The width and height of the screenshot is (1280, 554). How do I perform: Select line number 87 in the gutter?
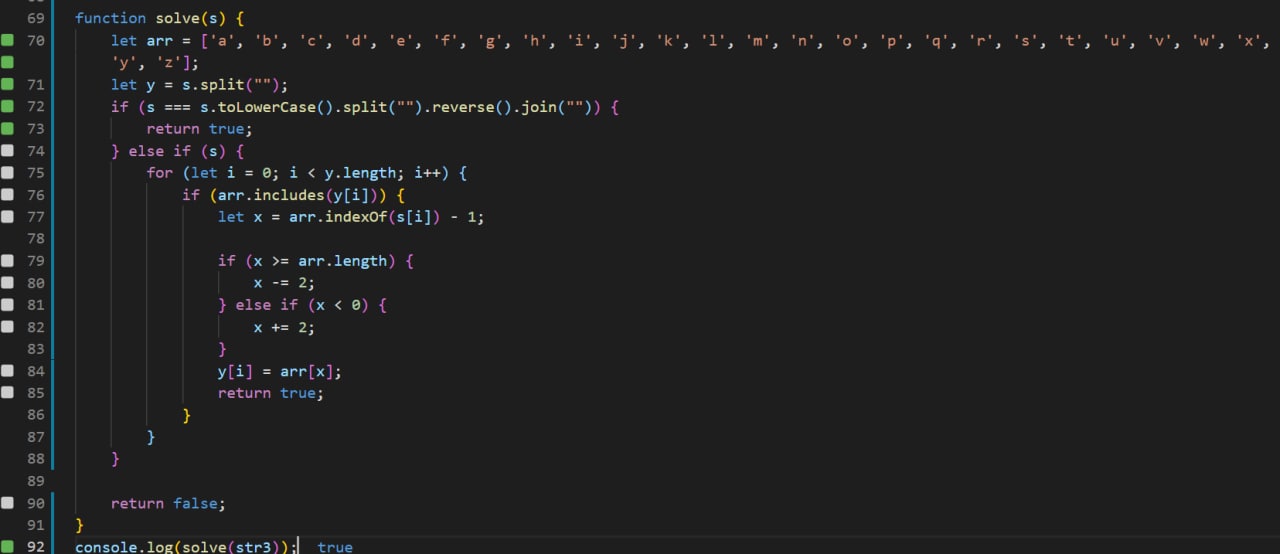tap(35, 437)
